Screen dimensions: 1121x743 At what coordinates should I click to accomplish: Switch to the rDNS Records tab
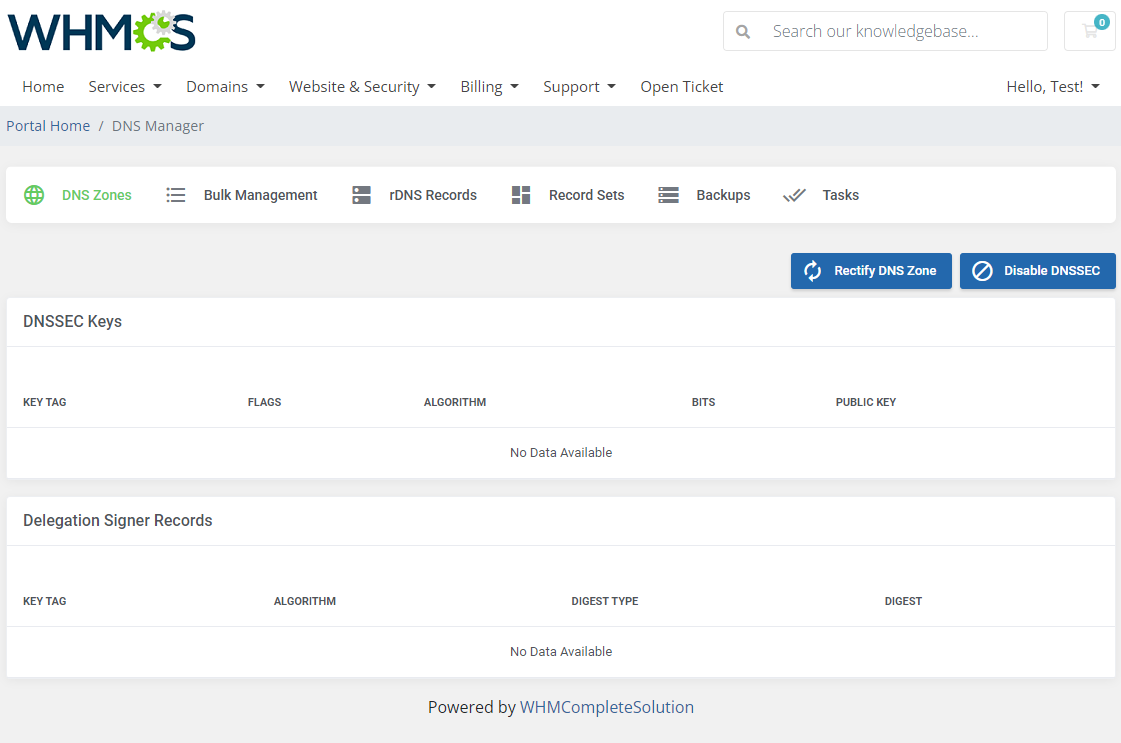tap(415, 195)
